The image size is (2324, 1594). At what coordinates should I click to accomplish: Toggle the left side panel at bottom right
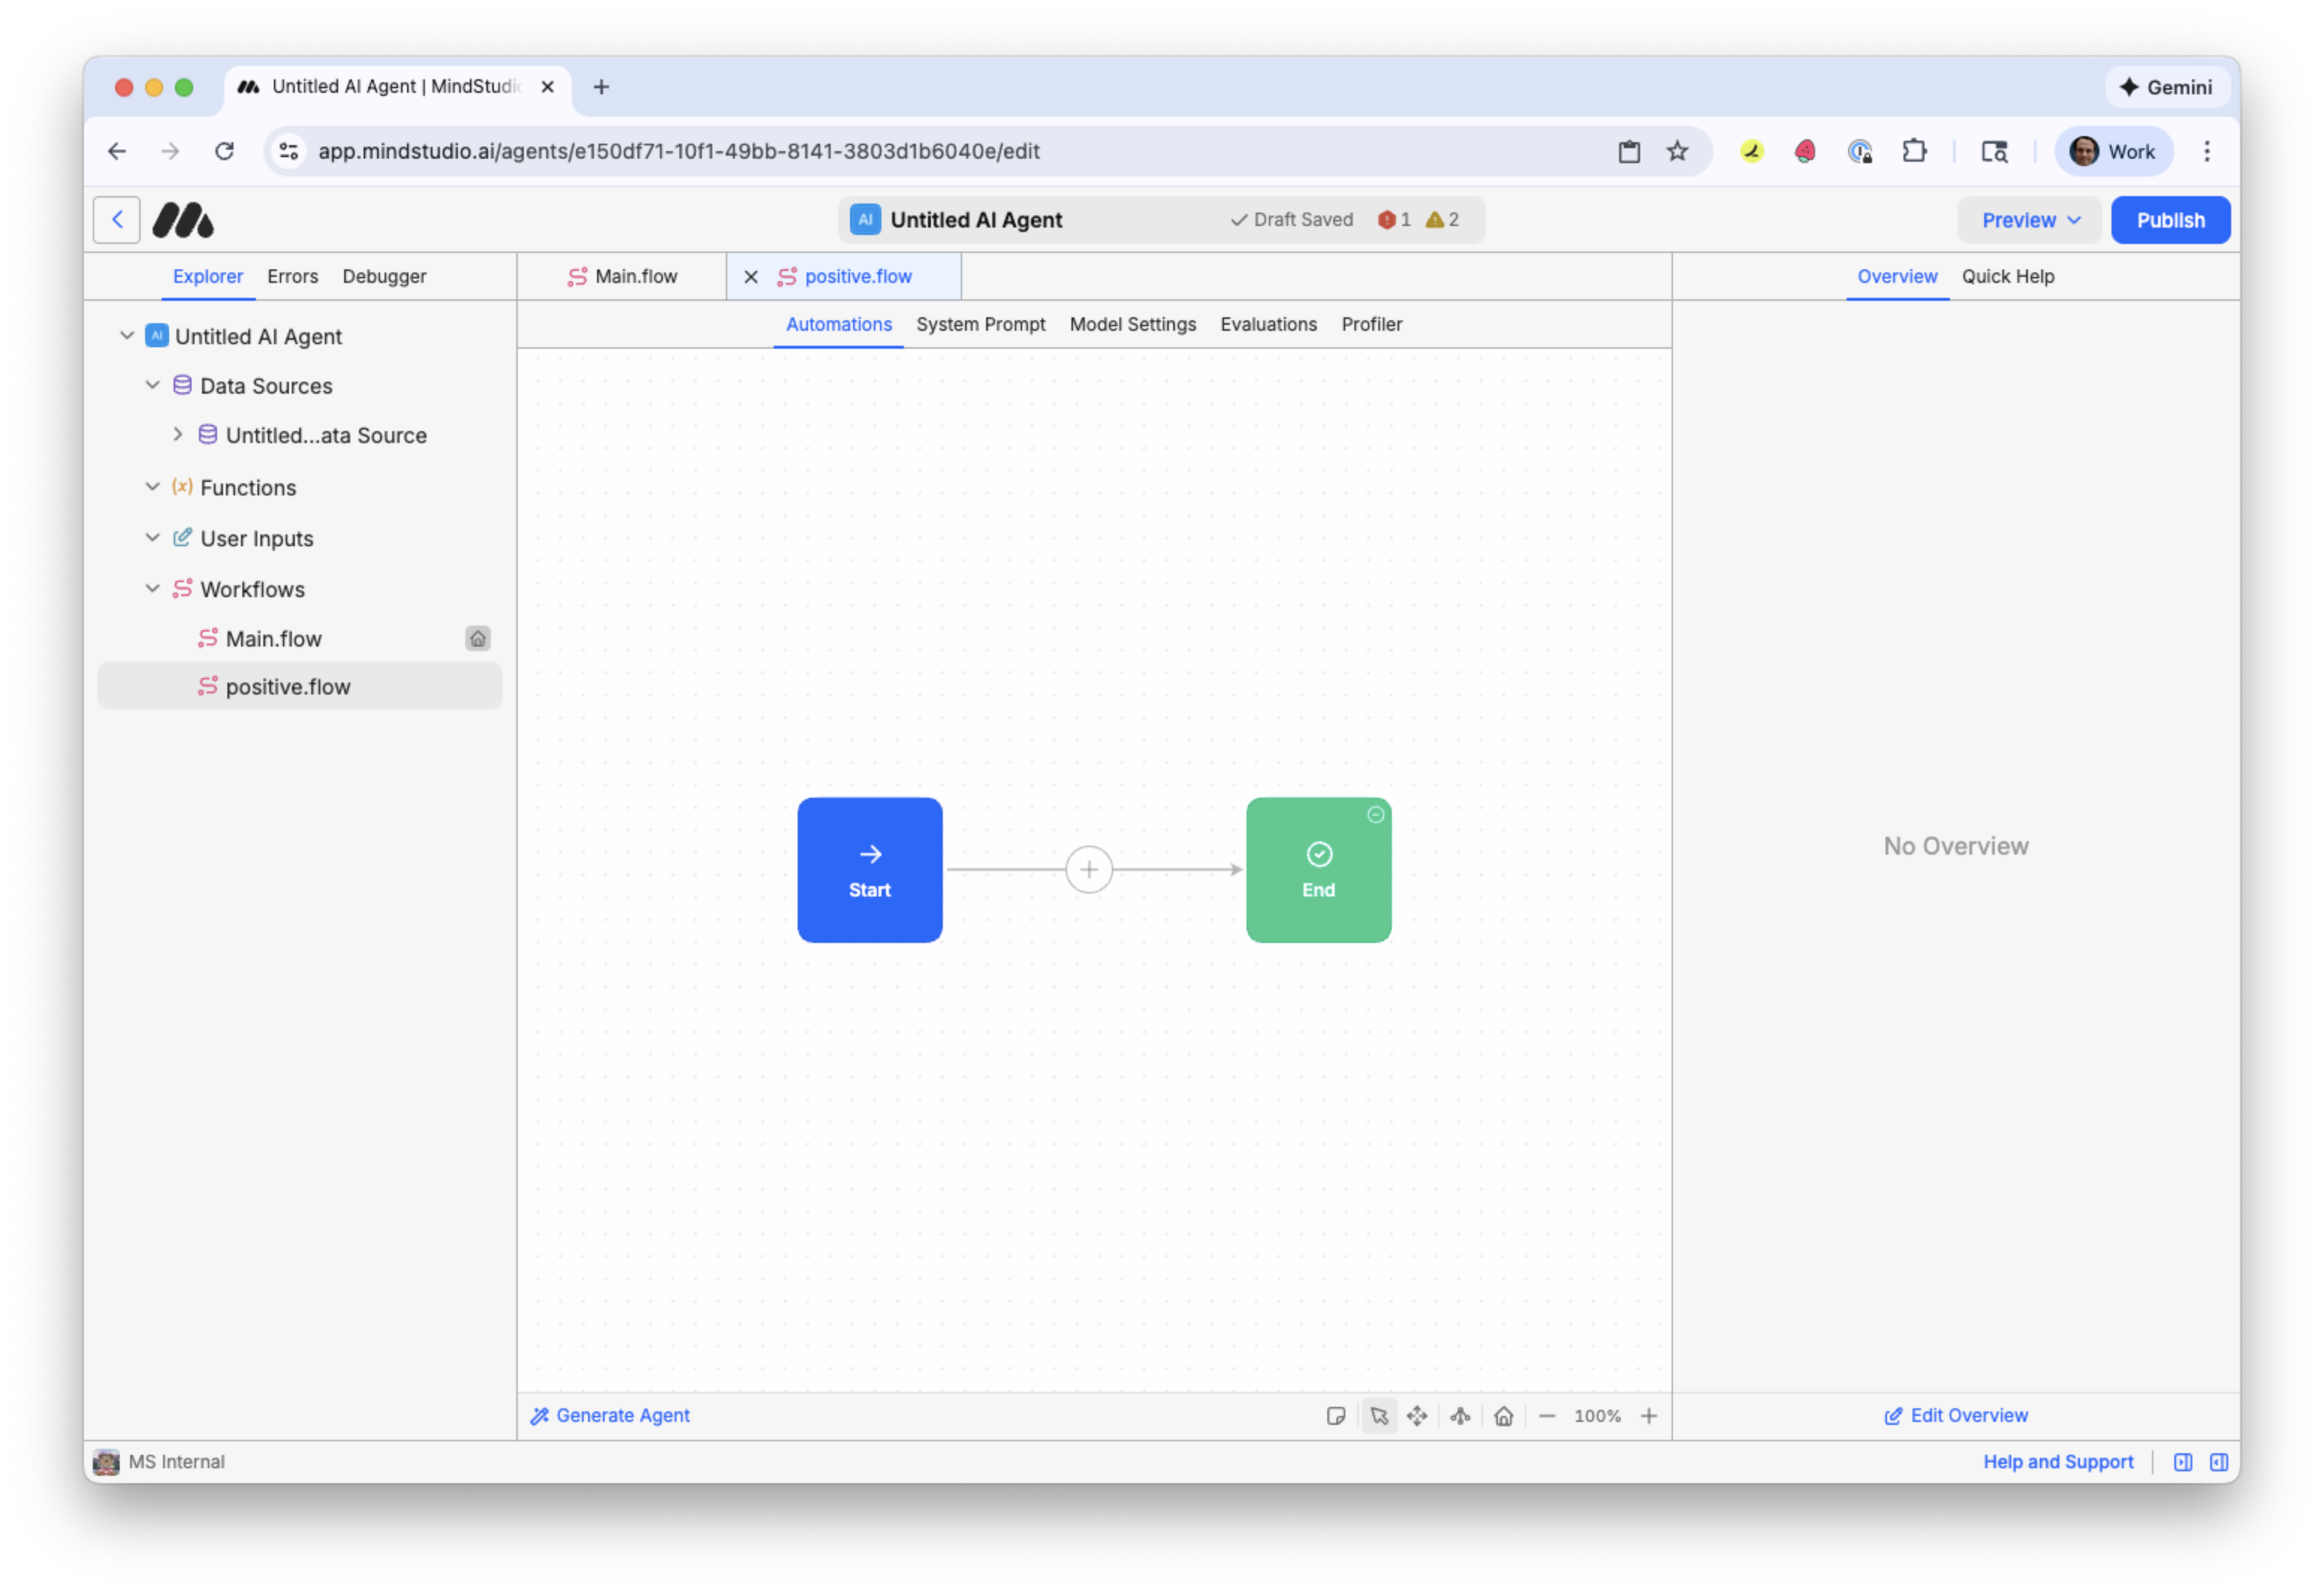point(2183,1462)
